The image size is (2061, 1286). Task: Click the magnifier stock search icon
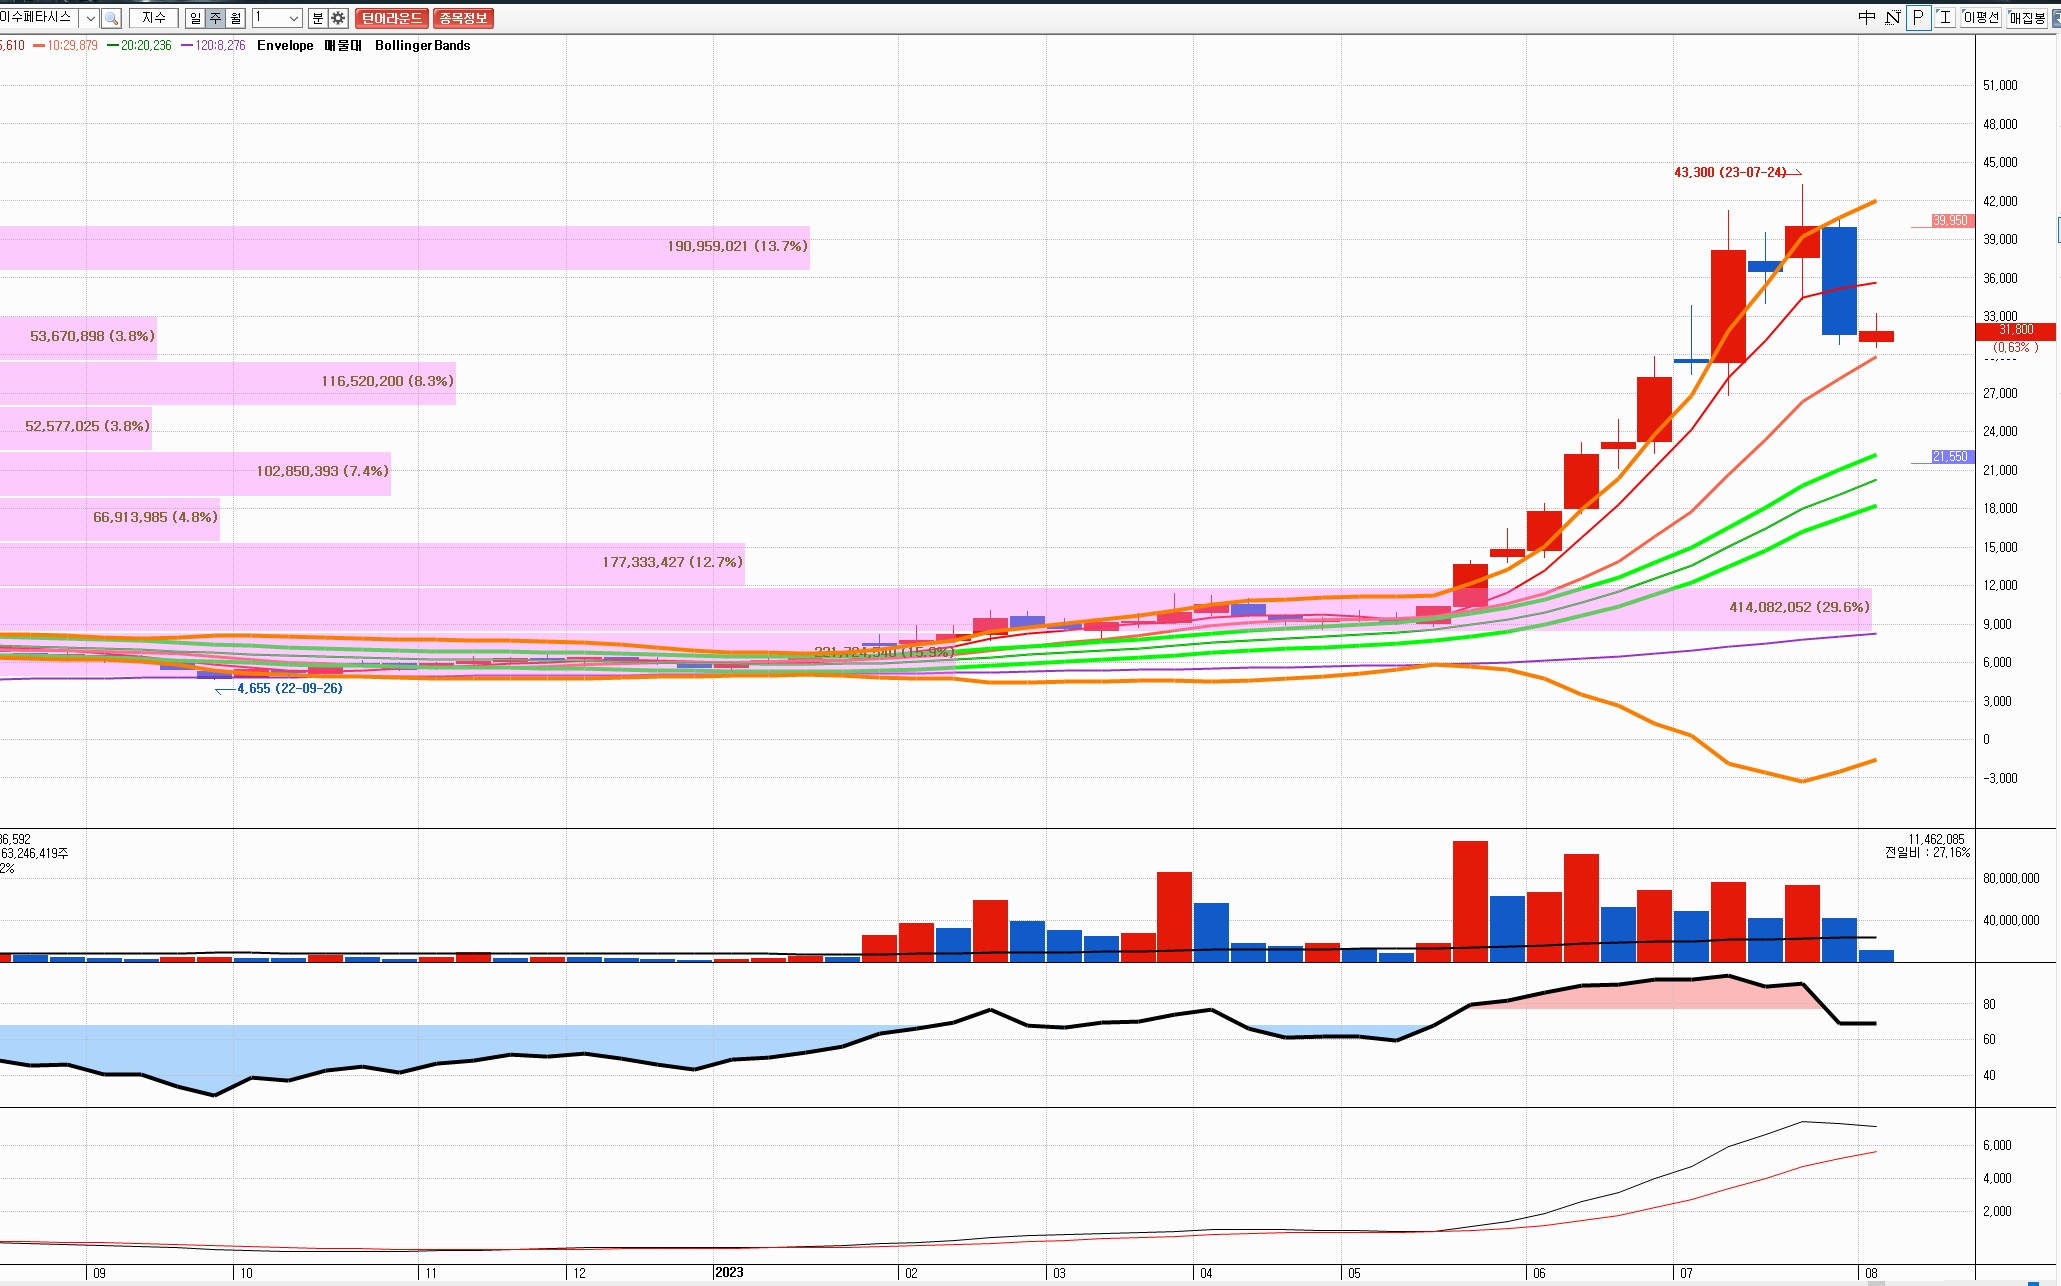tap(111, 18)
